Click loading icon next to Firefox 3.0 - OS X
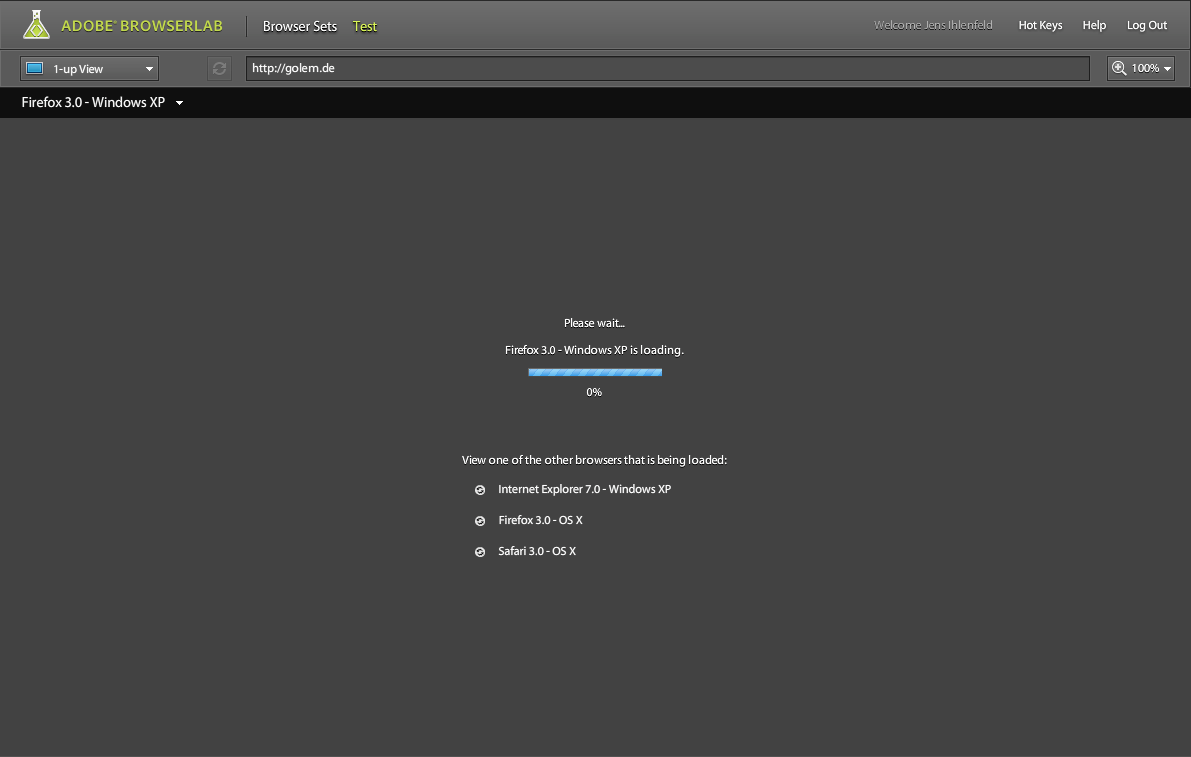Screen dimensions: 1191x757 480,521
